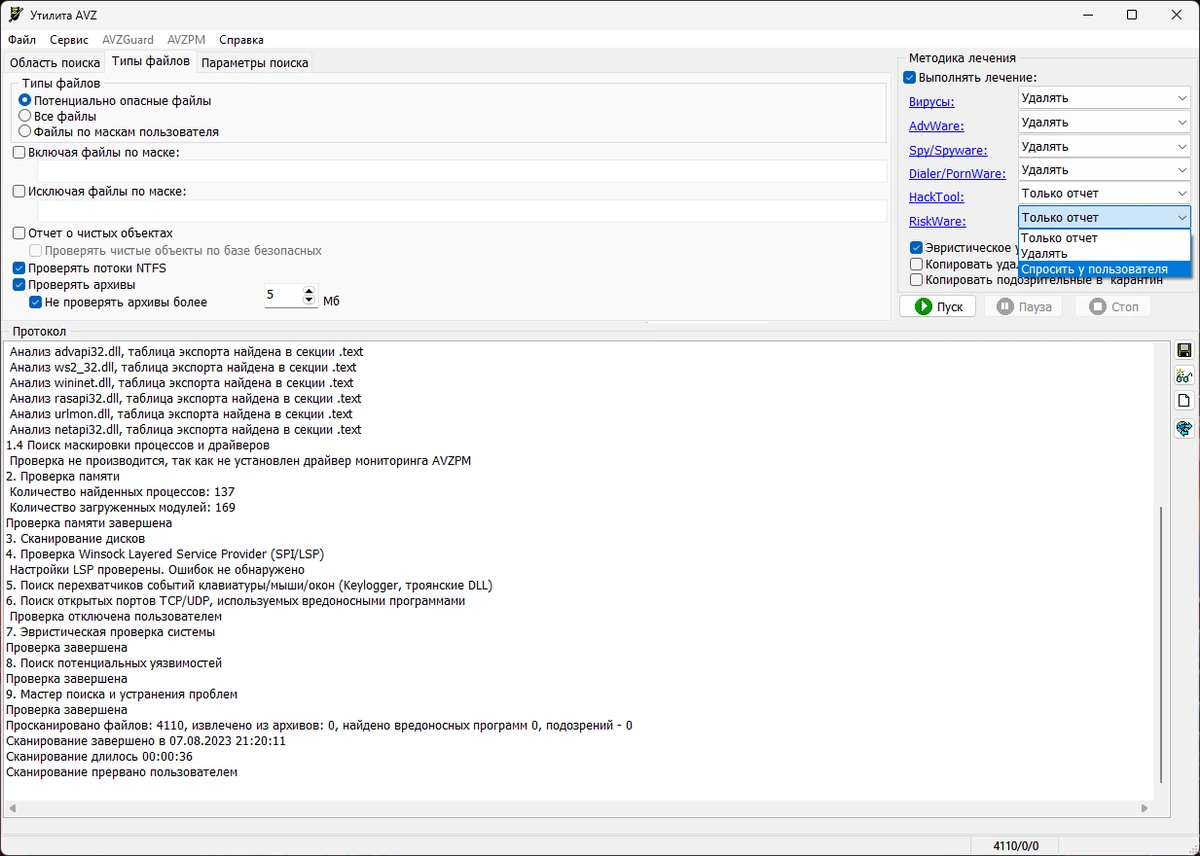Click protocol horizontal scrollbar right arrow

(1147, 808)
